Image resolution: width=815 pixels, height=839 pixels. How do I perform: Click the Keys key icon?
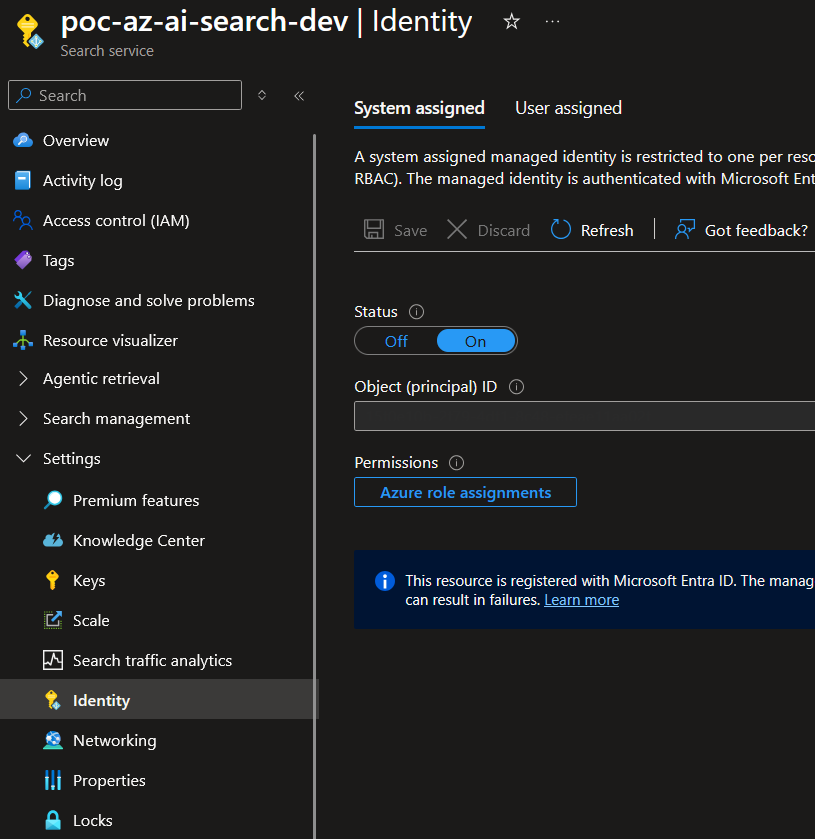52,580
